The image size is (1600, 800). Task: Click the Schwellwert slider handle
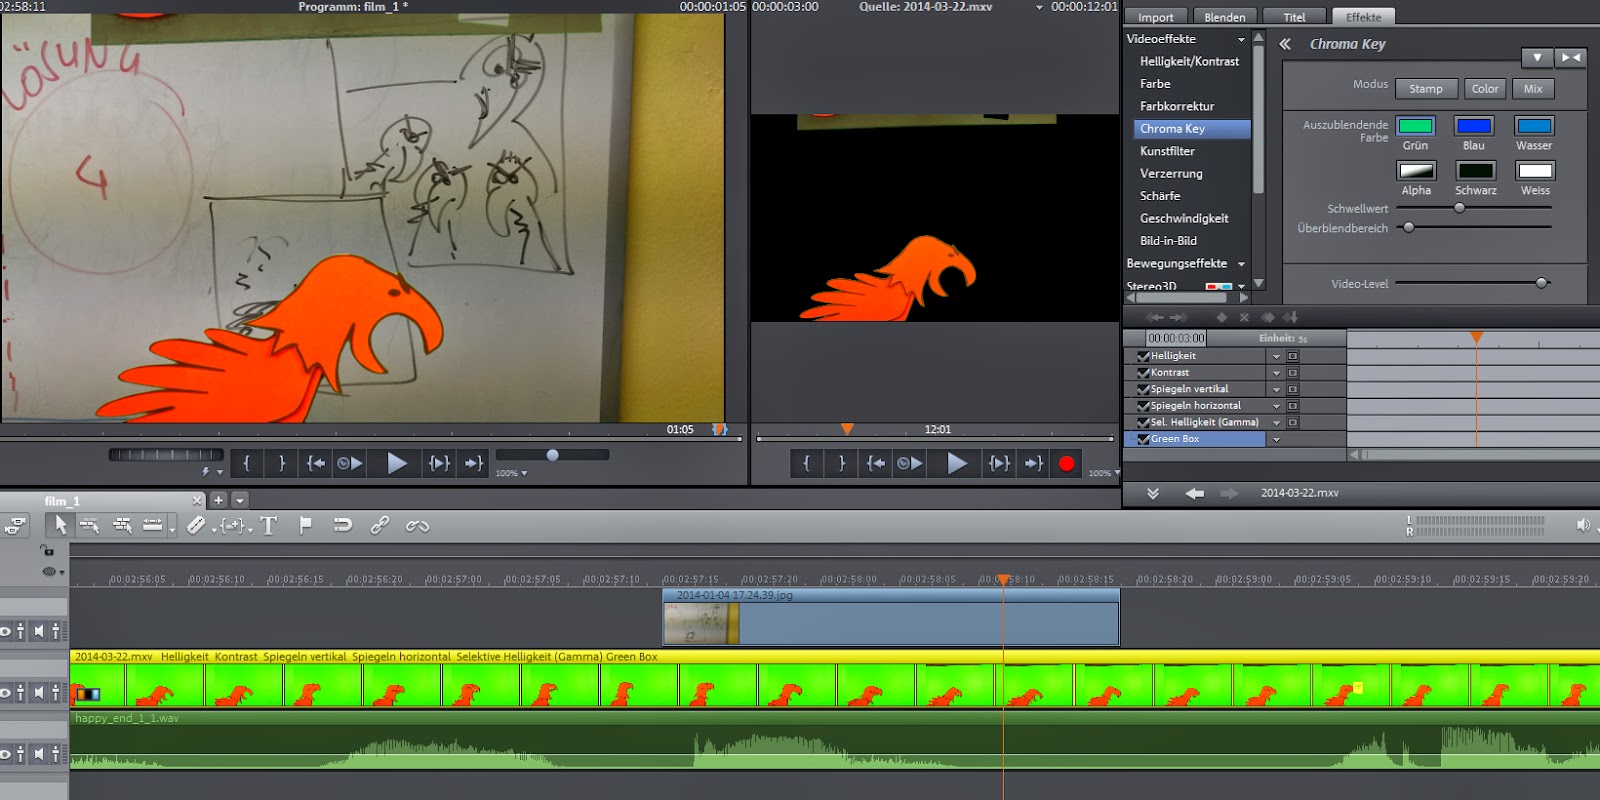[1459, 208]
